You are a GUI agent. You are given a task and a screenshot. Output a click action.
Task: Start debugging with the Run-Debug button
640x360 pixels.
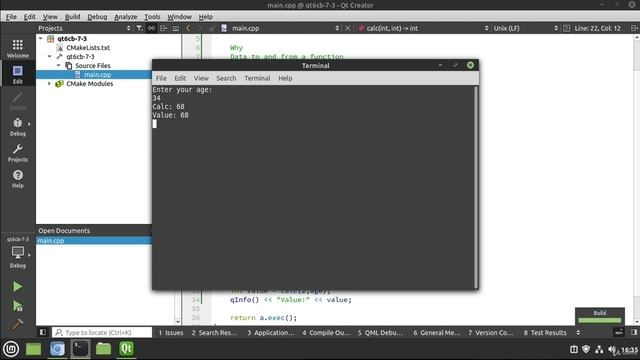[18, 306]
